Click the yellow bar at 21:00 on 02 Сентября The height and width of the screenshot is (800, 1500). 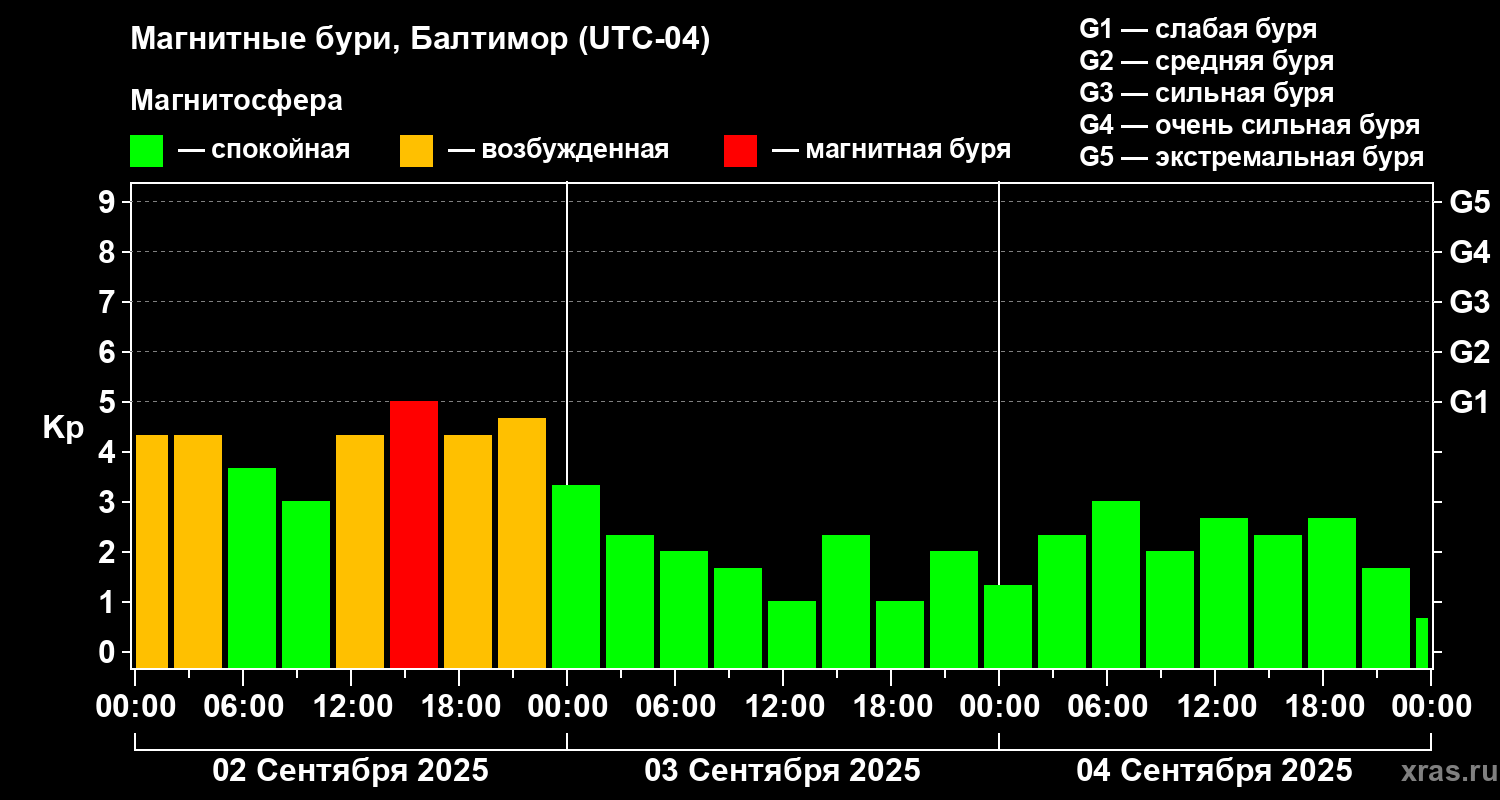[522, 543]
